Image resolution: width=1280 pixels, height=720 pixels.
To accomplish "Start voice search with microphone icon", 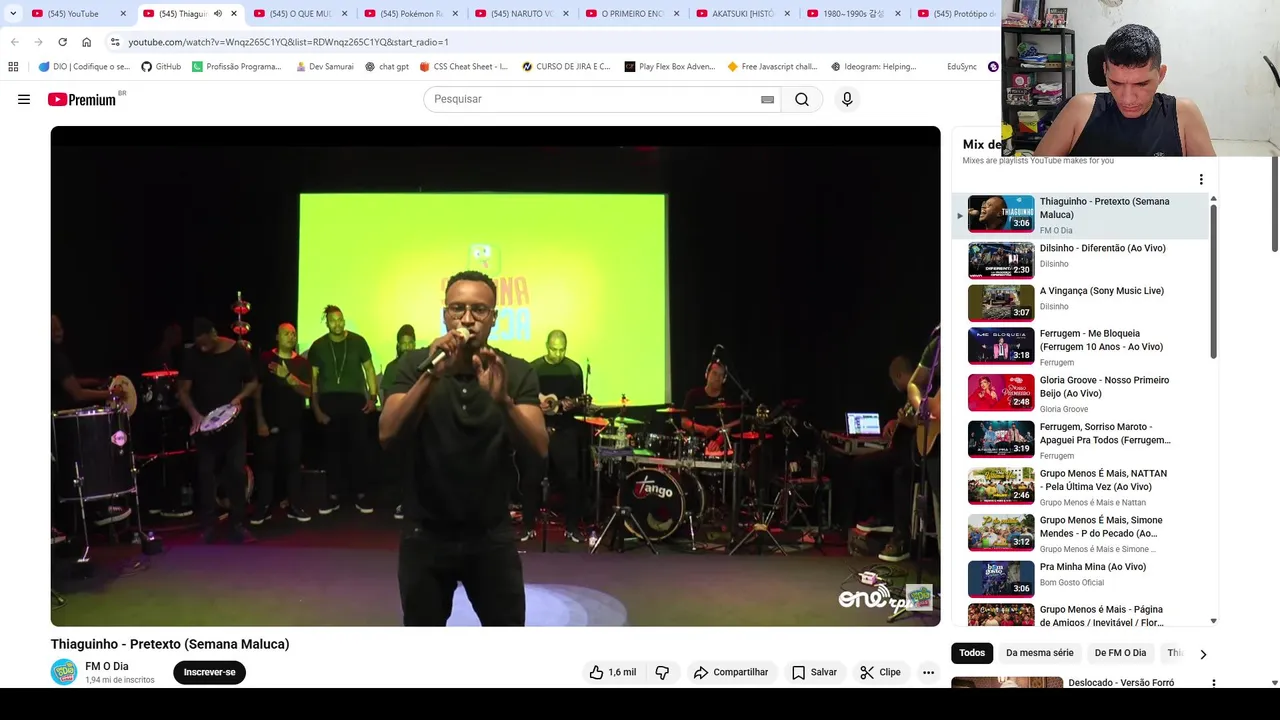I will [847, 99].
